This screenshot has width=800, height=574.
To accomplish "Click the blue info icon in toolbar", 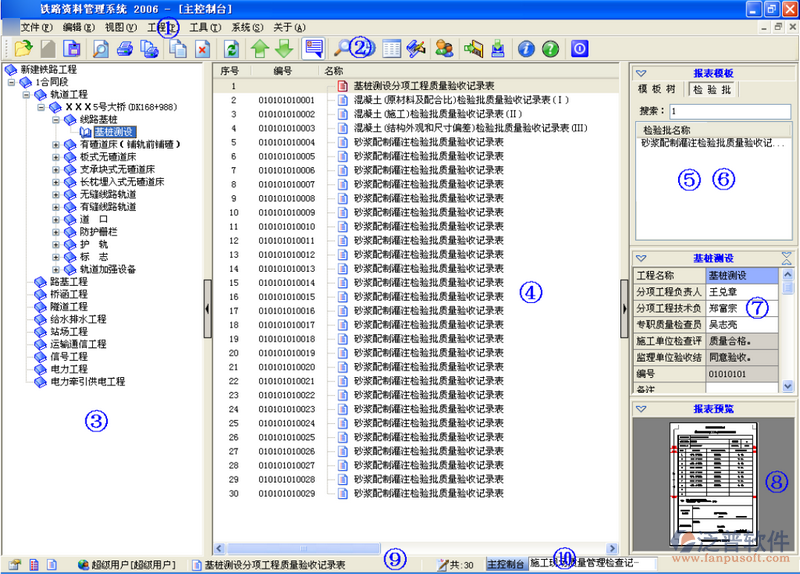I will coord(525,48).
